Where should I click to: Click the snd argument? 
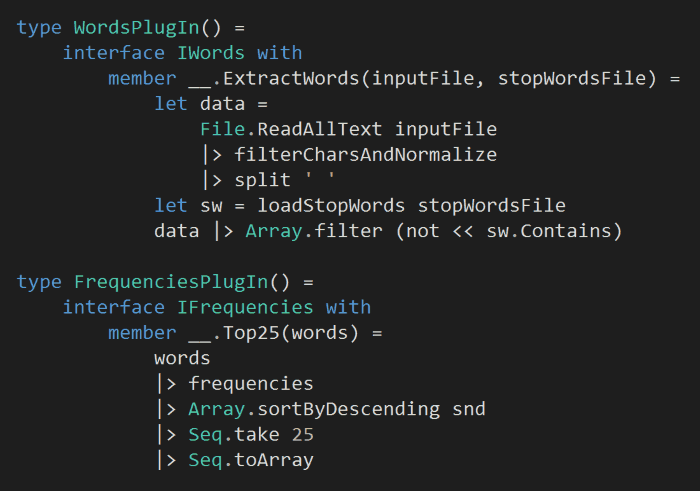[x=468, y=409]
